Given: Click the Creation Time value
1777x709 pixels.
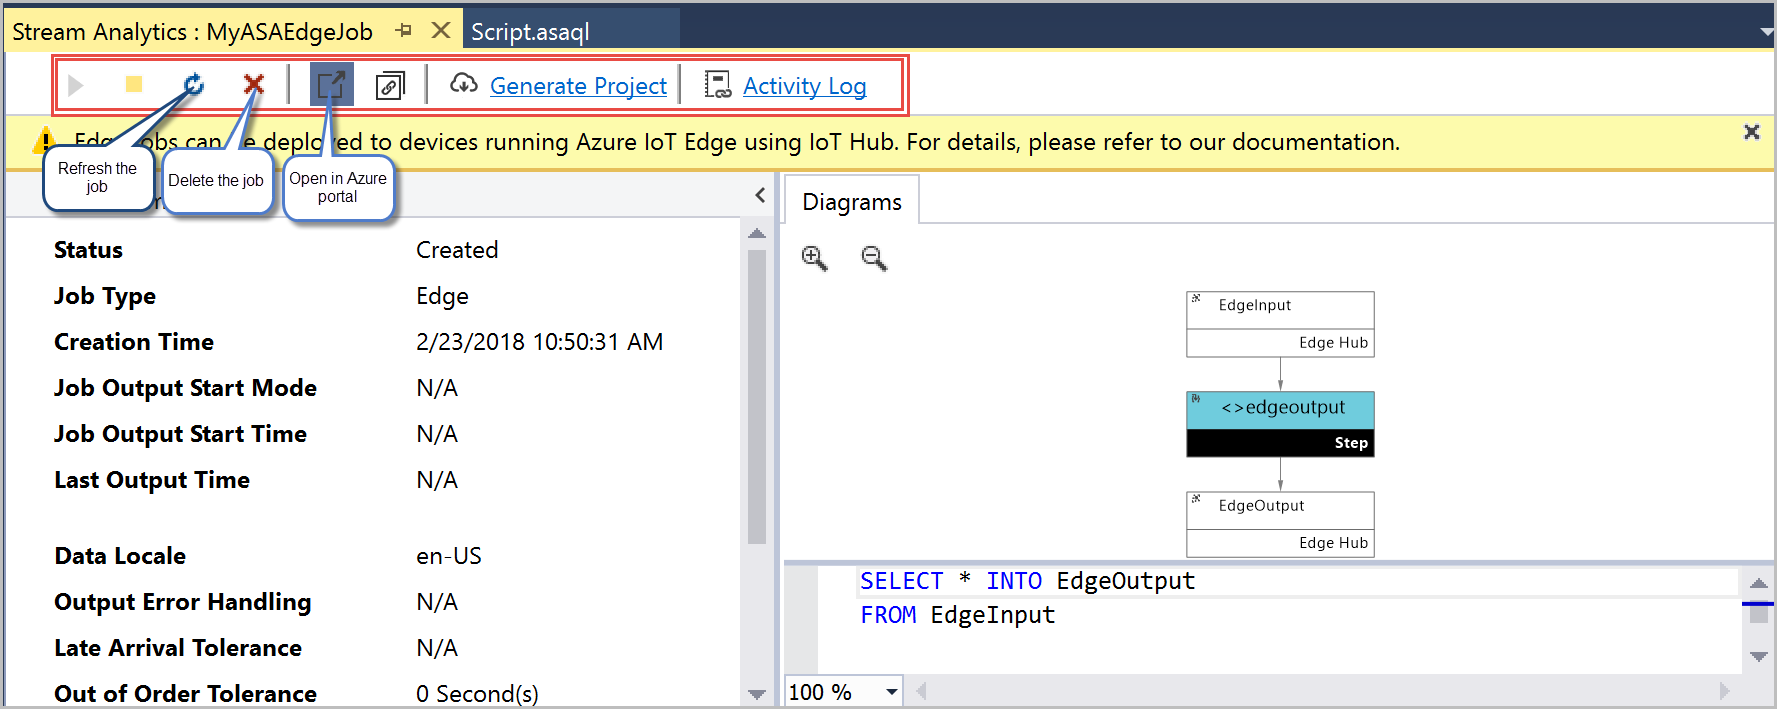Looking at the screenshot, I should pyautogui.click(x=539, y=342).
